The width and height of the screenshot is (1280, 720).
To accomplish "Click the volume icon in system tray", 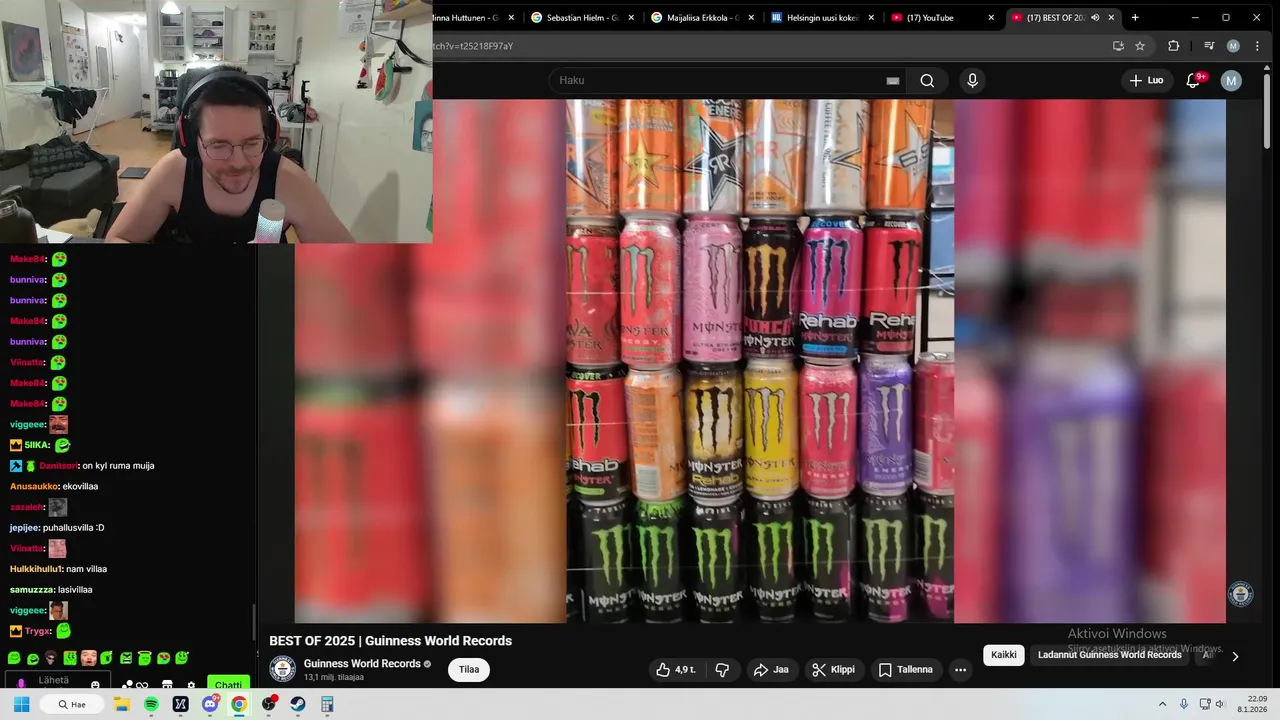I will (x=1220, y=705).
